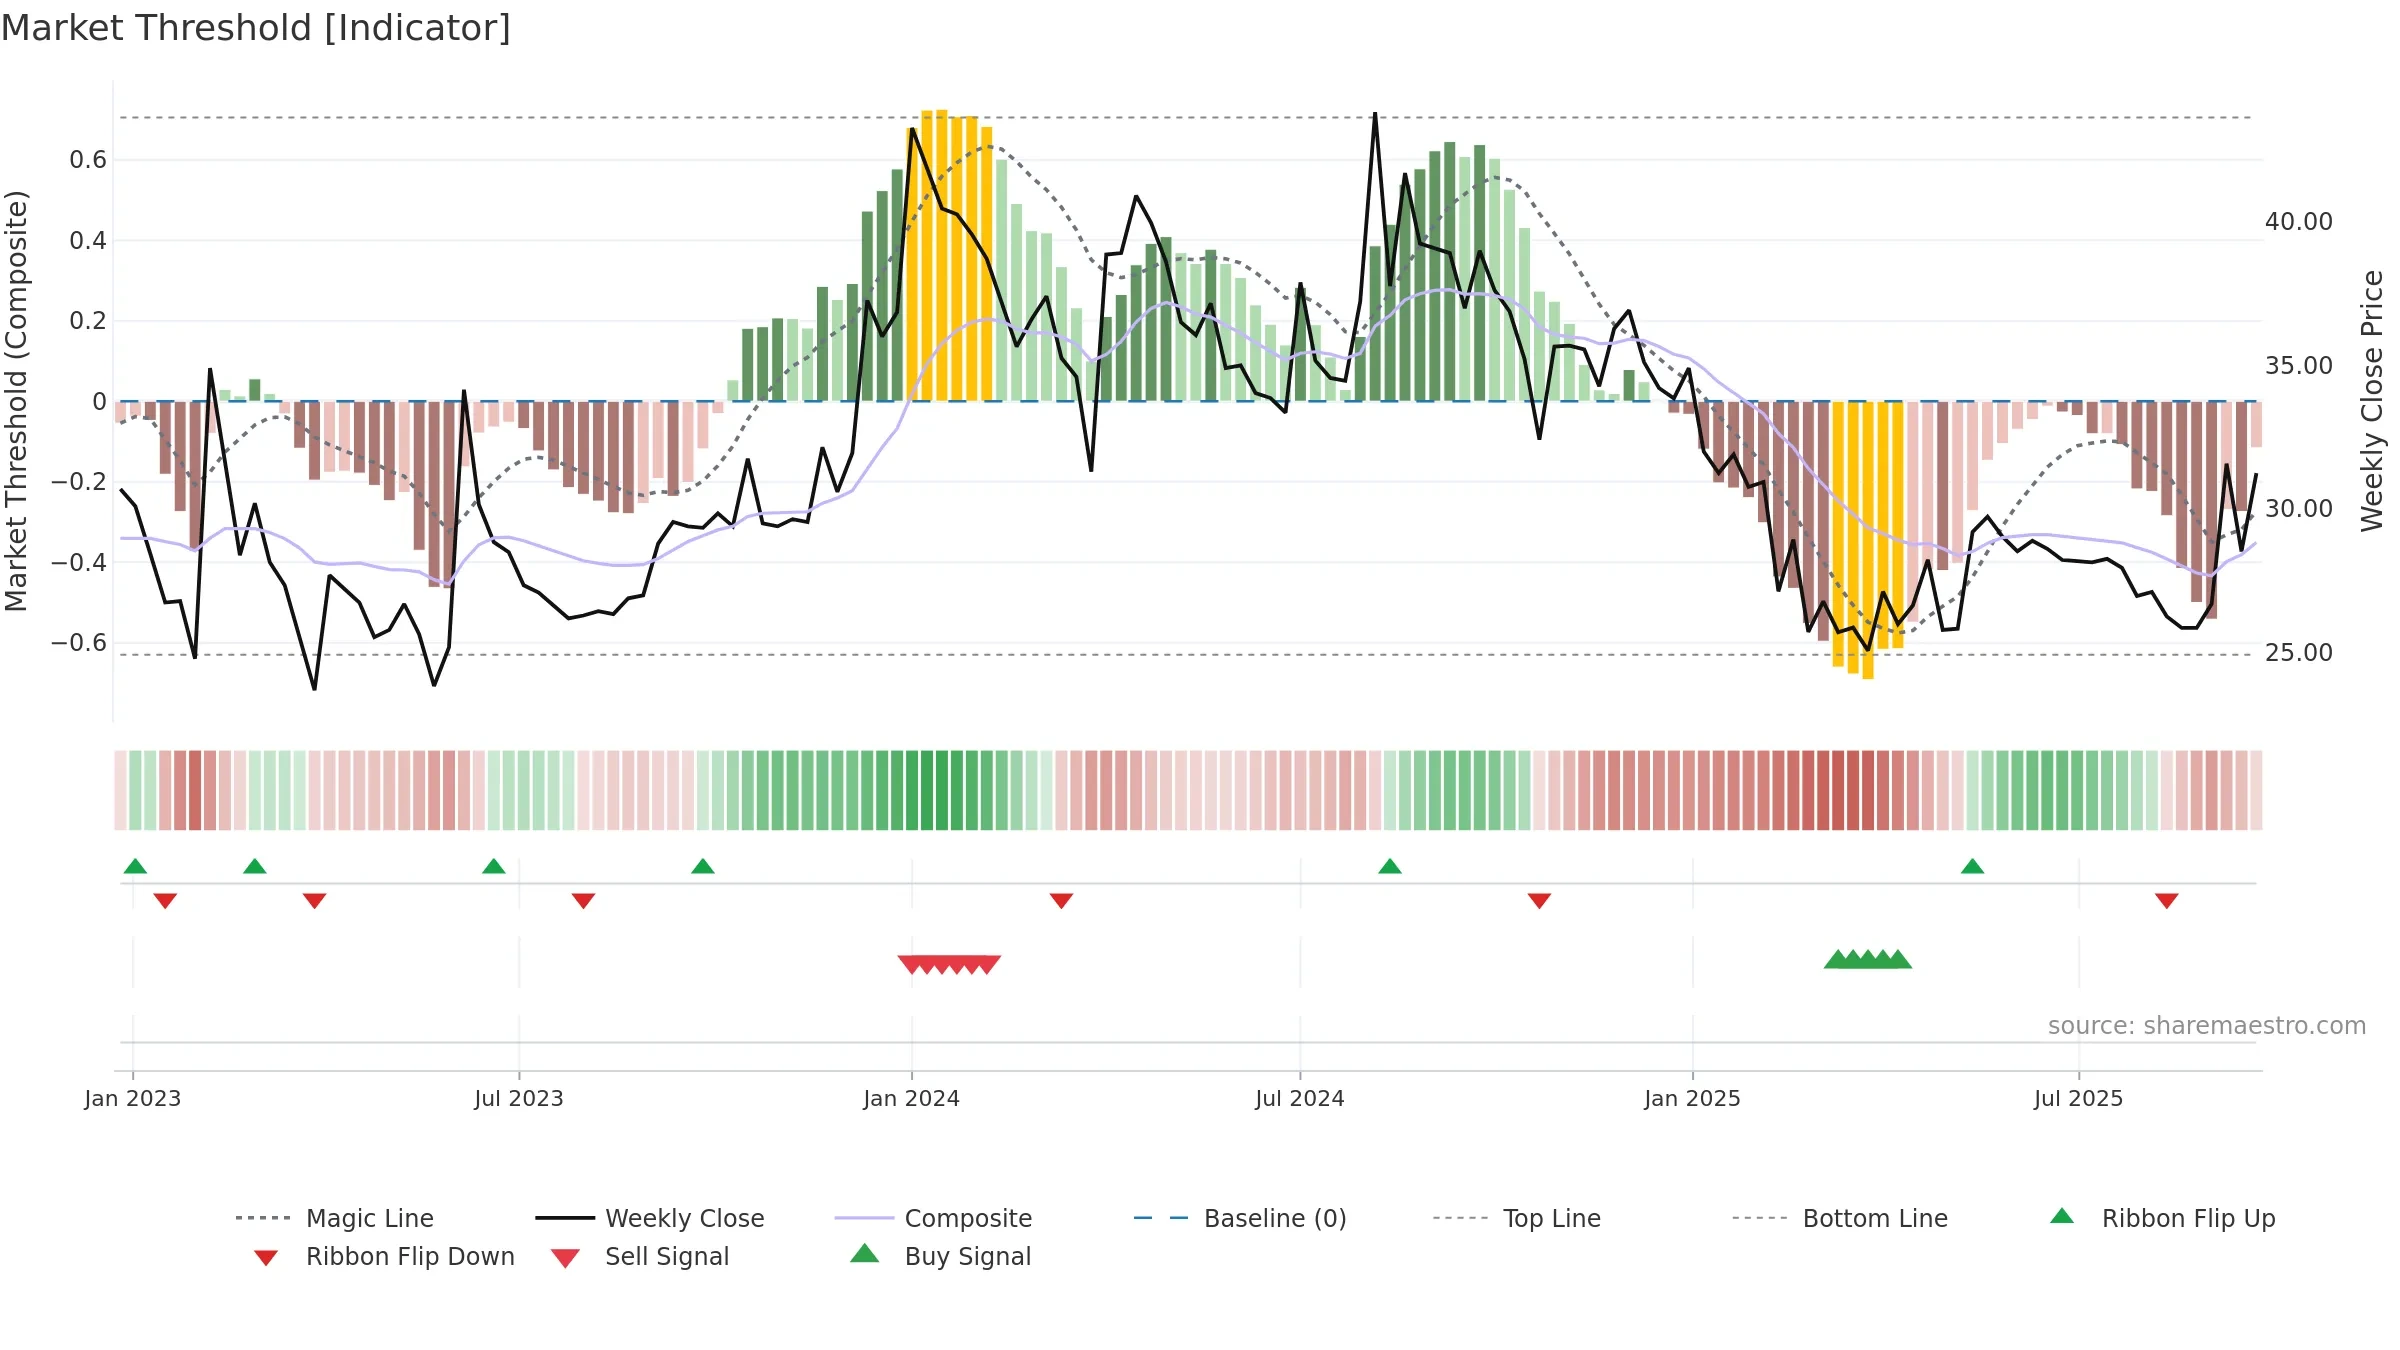Click the Weekly Close Price axis title
Screen dimensions: 2400x1350
point(2372,401)
